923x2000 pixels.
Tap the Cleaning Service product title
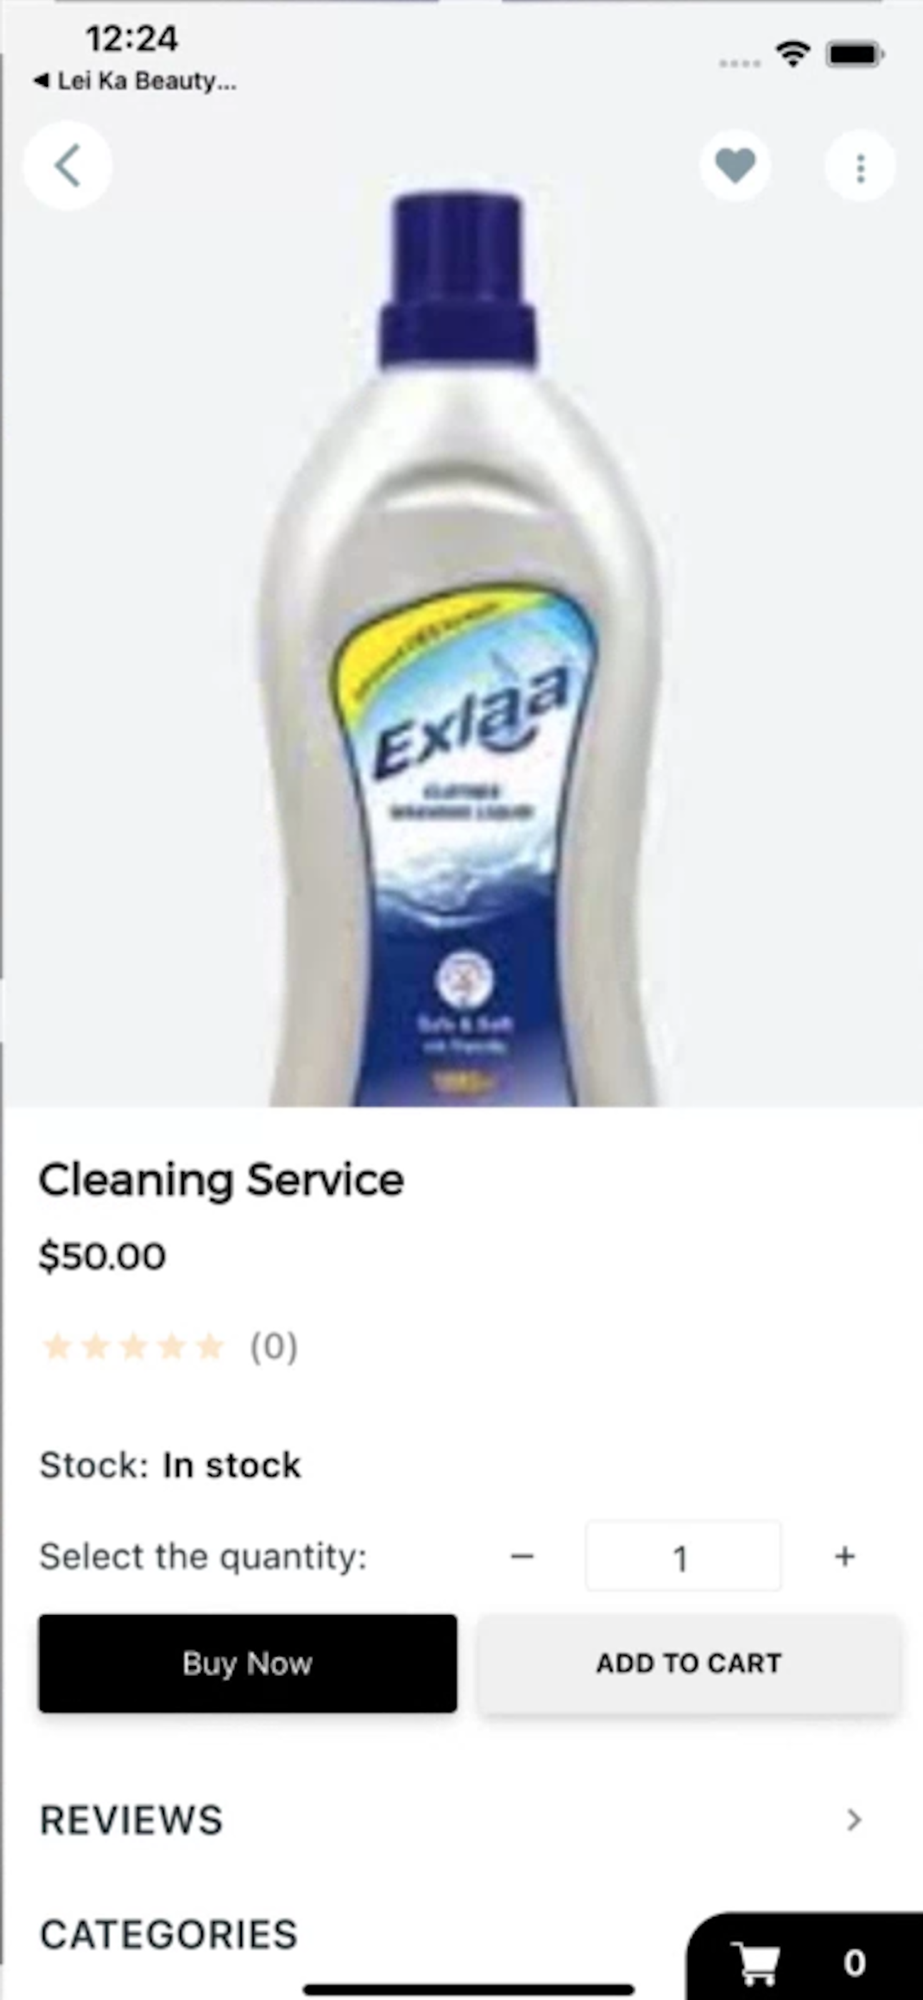221,1180
